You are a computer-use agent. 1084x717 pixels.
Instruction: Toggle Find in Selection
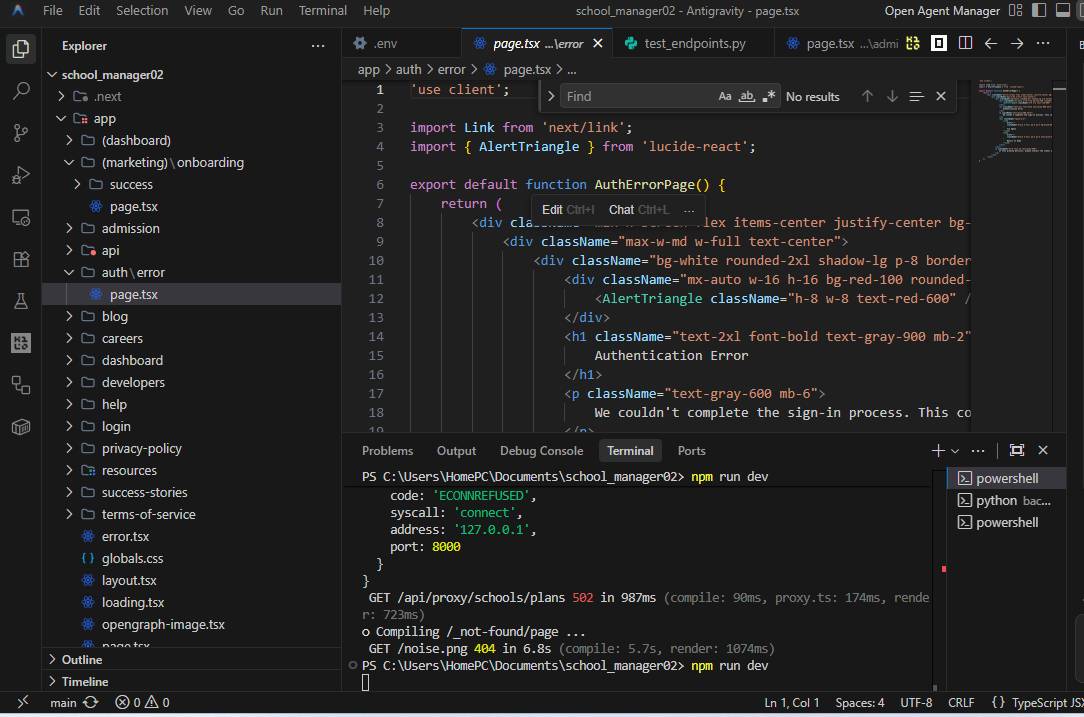(916, 96)
